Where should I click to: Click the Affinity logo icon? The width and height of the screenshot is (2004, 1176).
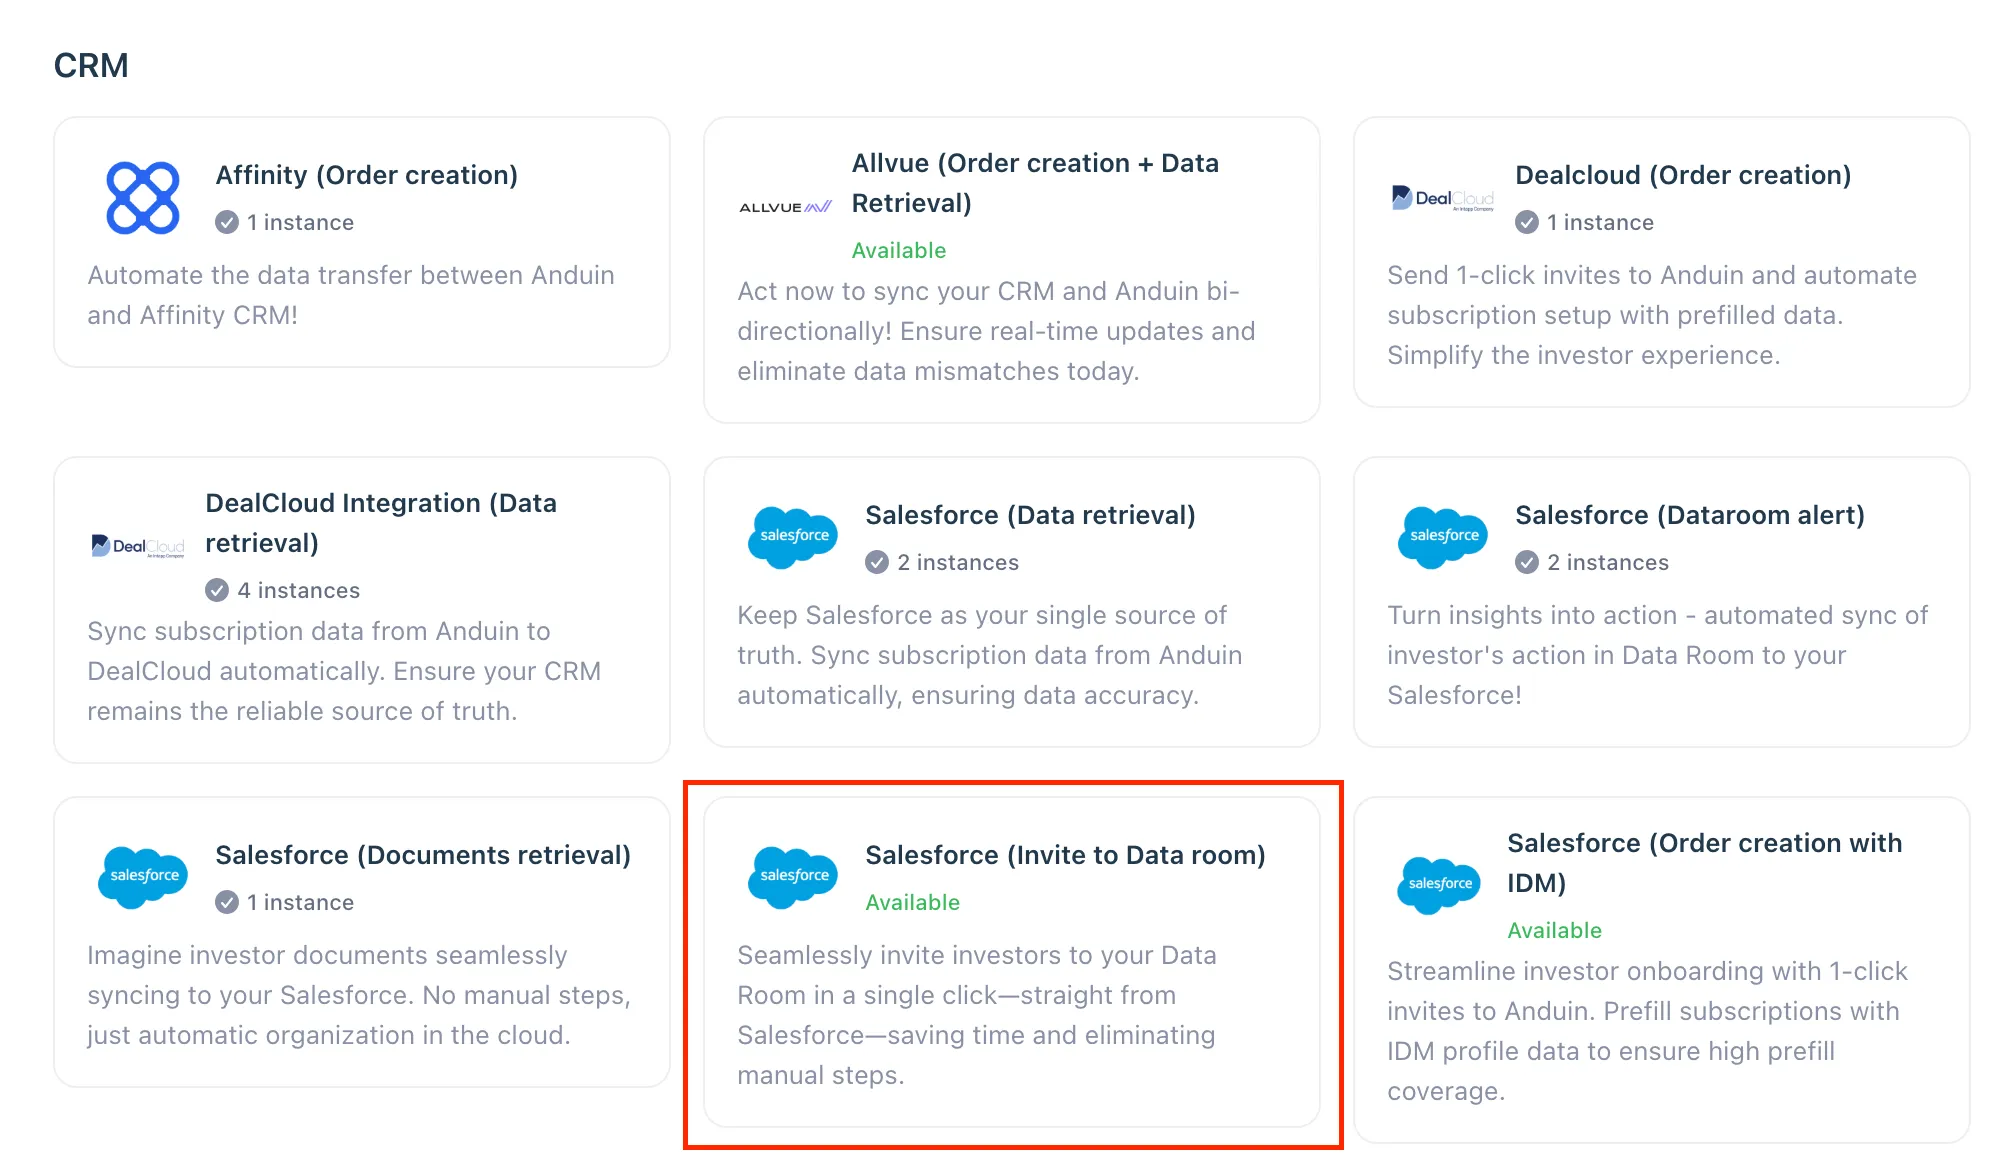143,198
